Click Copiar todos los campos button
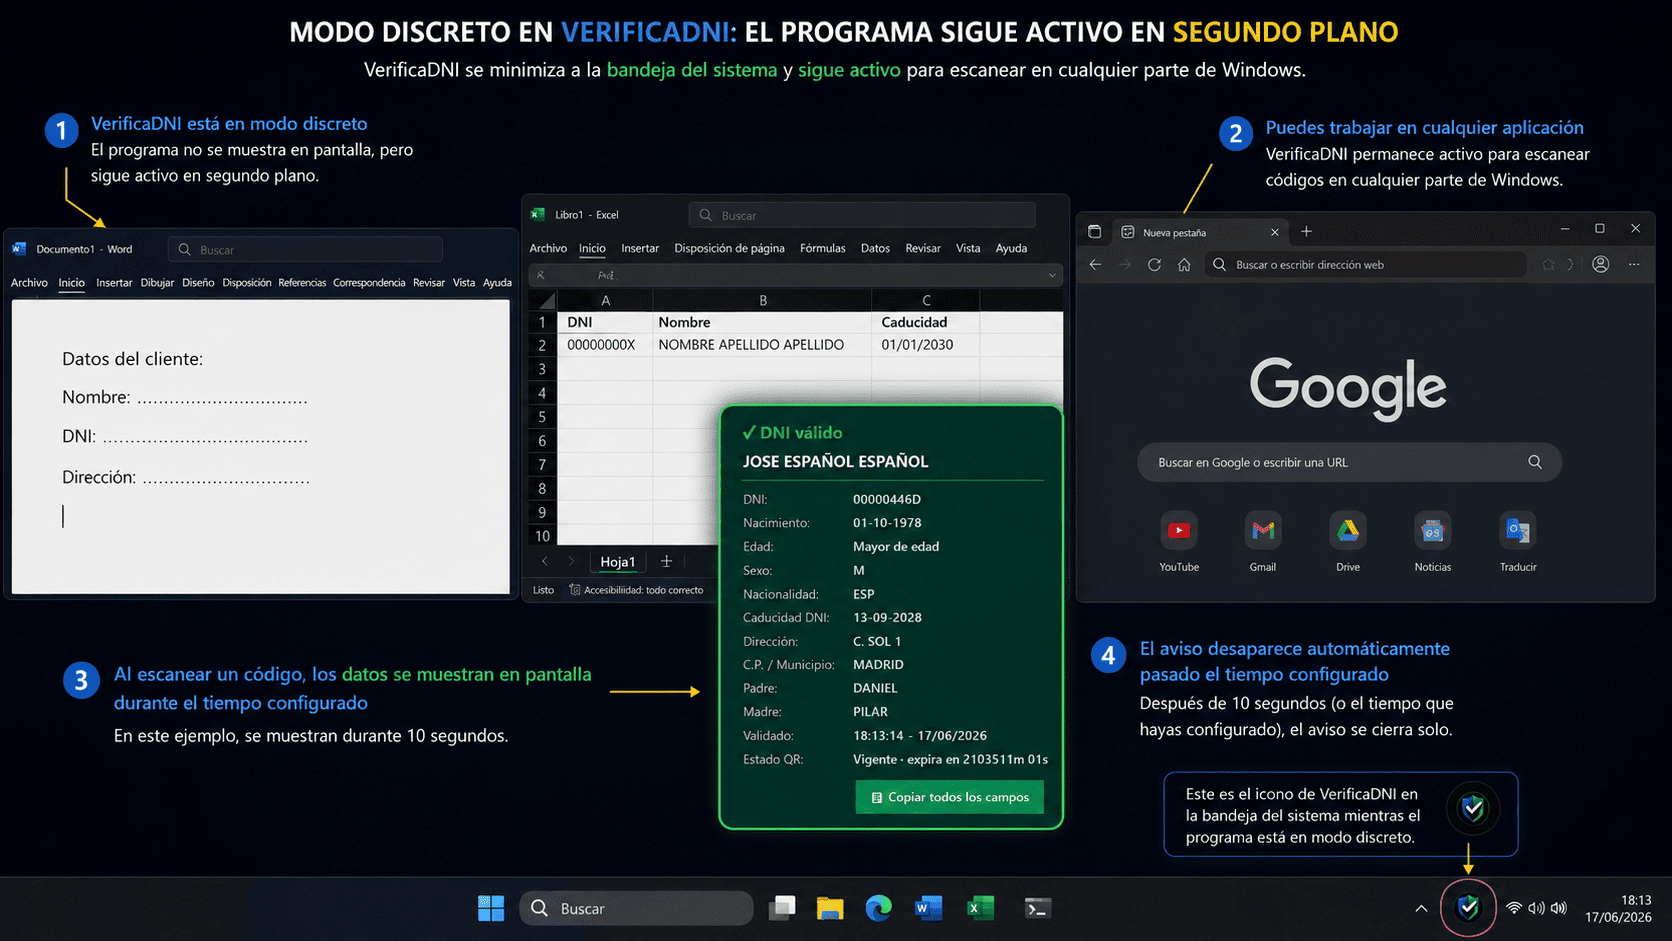 (x=950, y=797)
